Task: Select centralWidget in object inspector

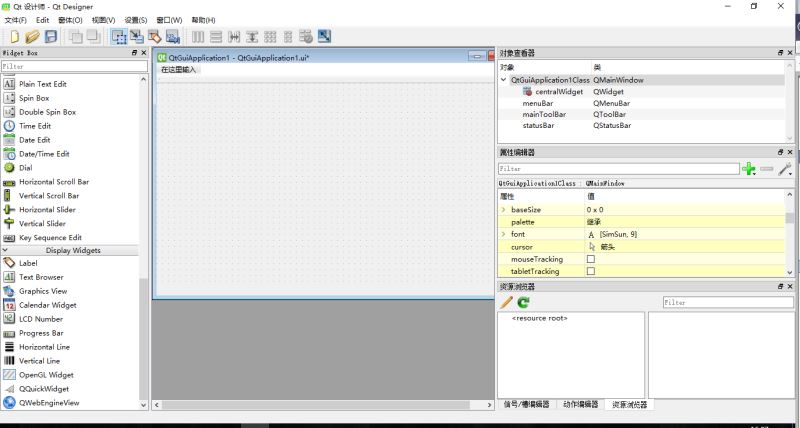Action: coord(559,92)
